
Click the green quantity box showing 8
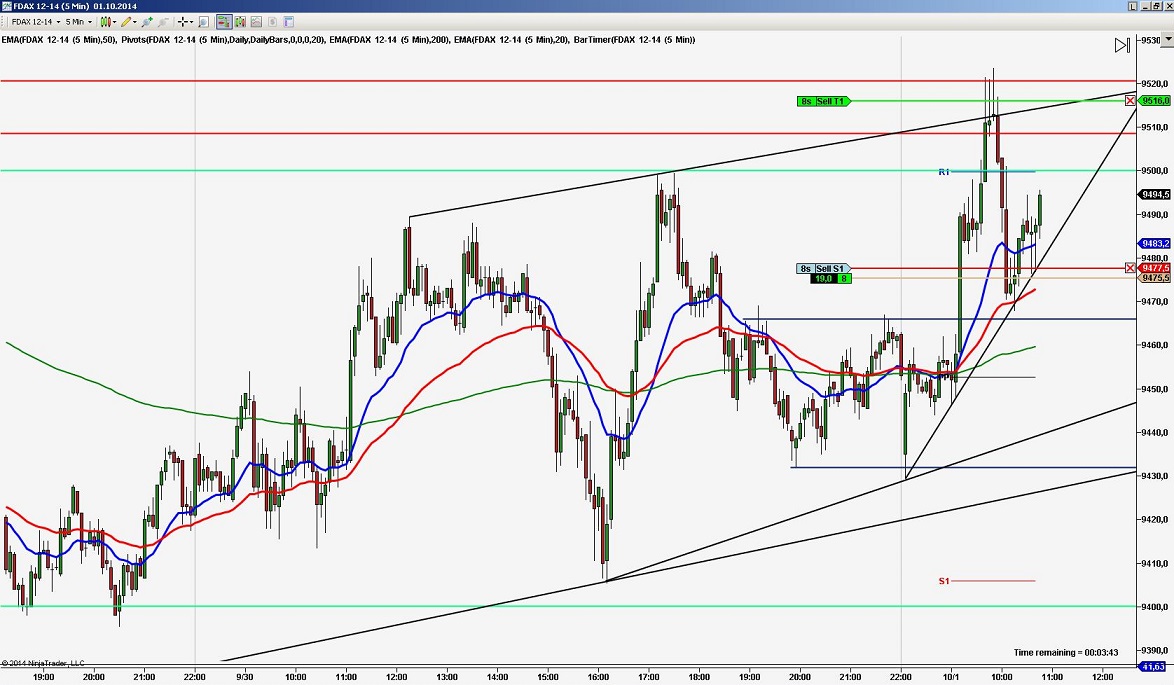(842, 278)
